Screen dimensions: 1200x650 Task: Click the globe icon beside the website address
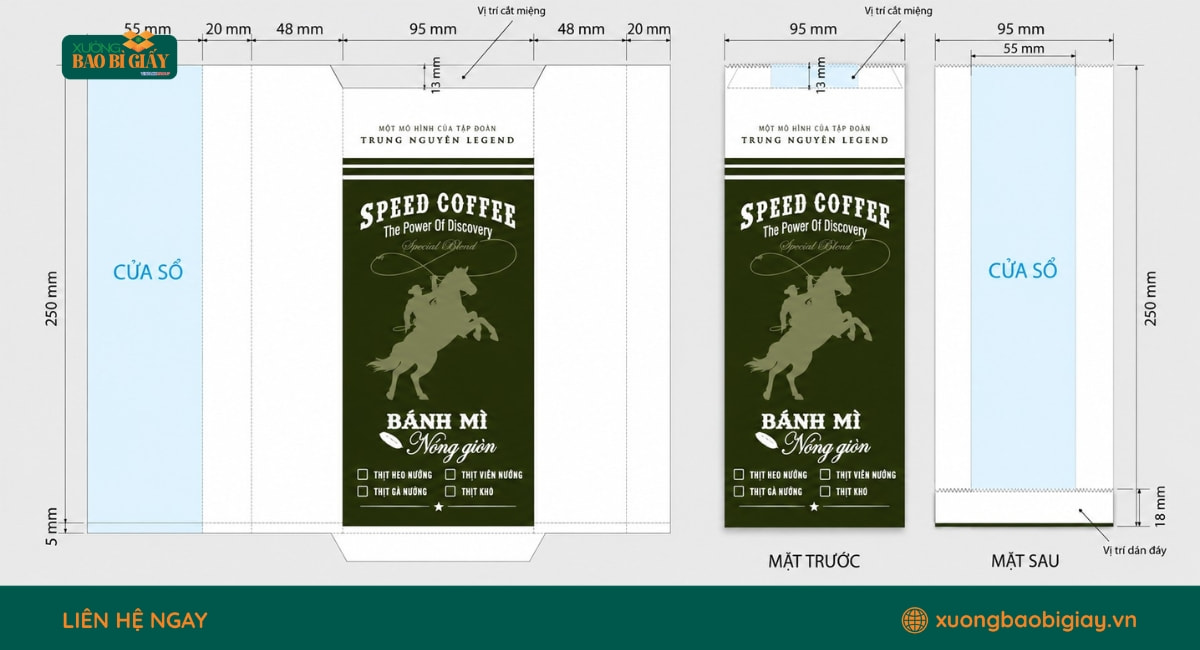pos(914,620)
